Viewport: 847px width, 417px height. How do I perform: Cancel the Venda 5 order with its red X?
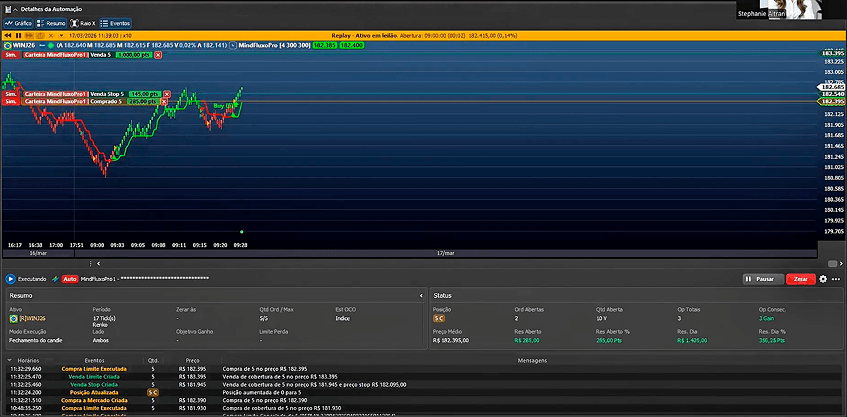pos(158,55)
